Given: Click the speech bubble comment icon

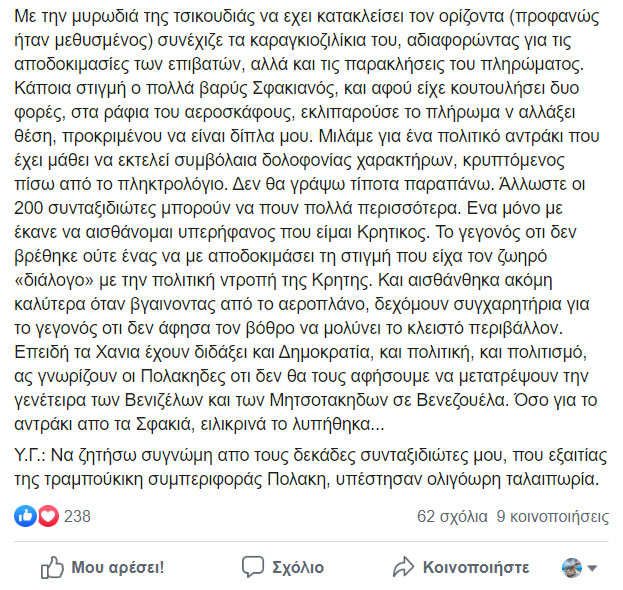Looking at the screenshot, I should click(x=253, y=567).
